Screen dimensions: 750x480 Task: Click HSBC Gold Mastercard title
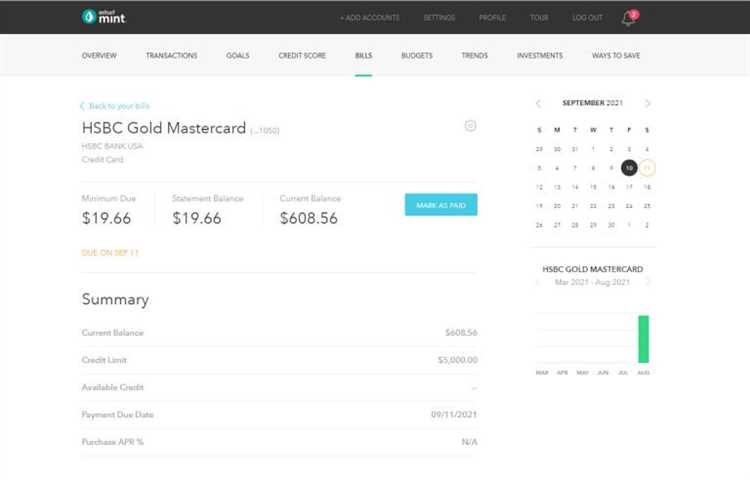point(164,128)
